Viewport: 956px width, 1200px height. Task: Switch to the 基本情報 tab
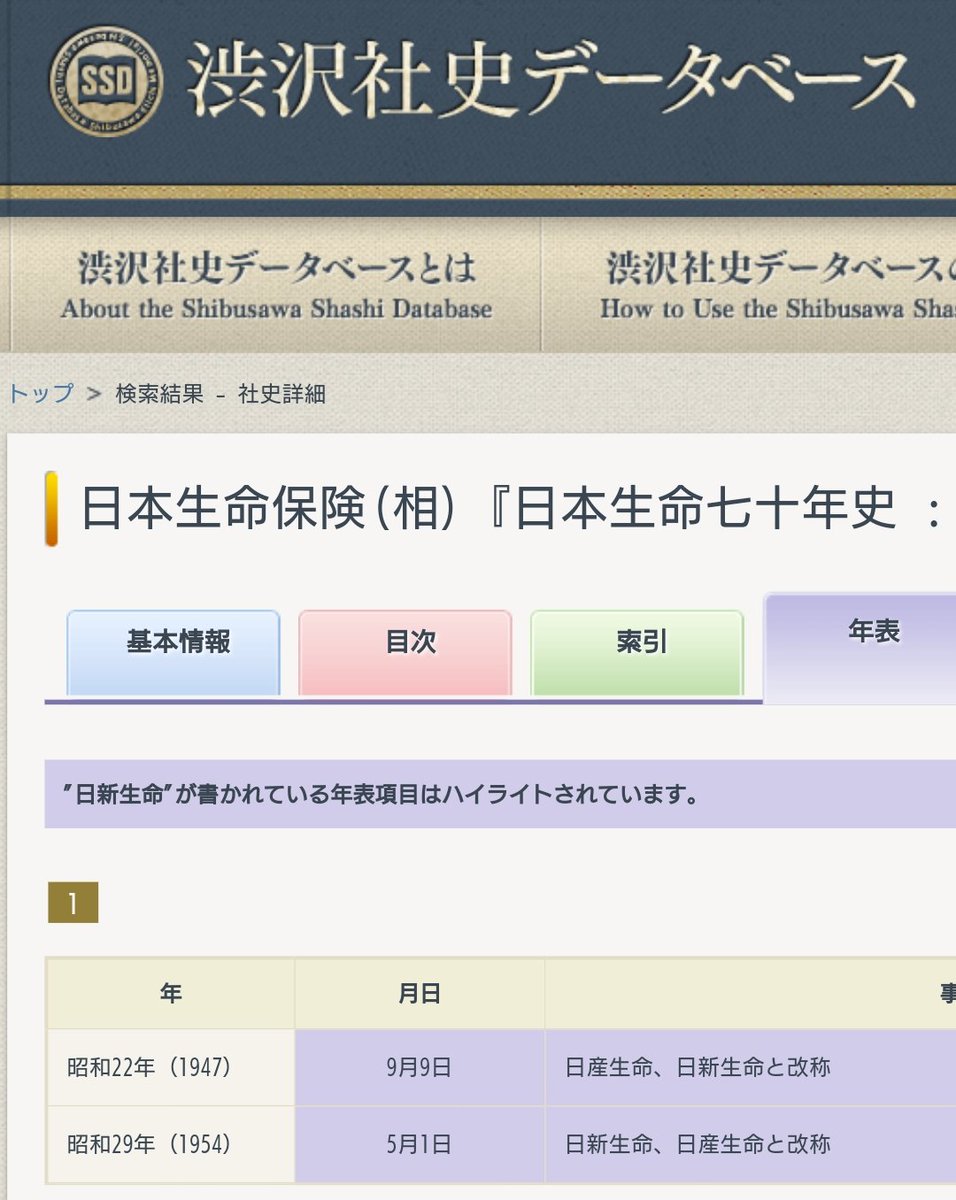click(173, 652)
